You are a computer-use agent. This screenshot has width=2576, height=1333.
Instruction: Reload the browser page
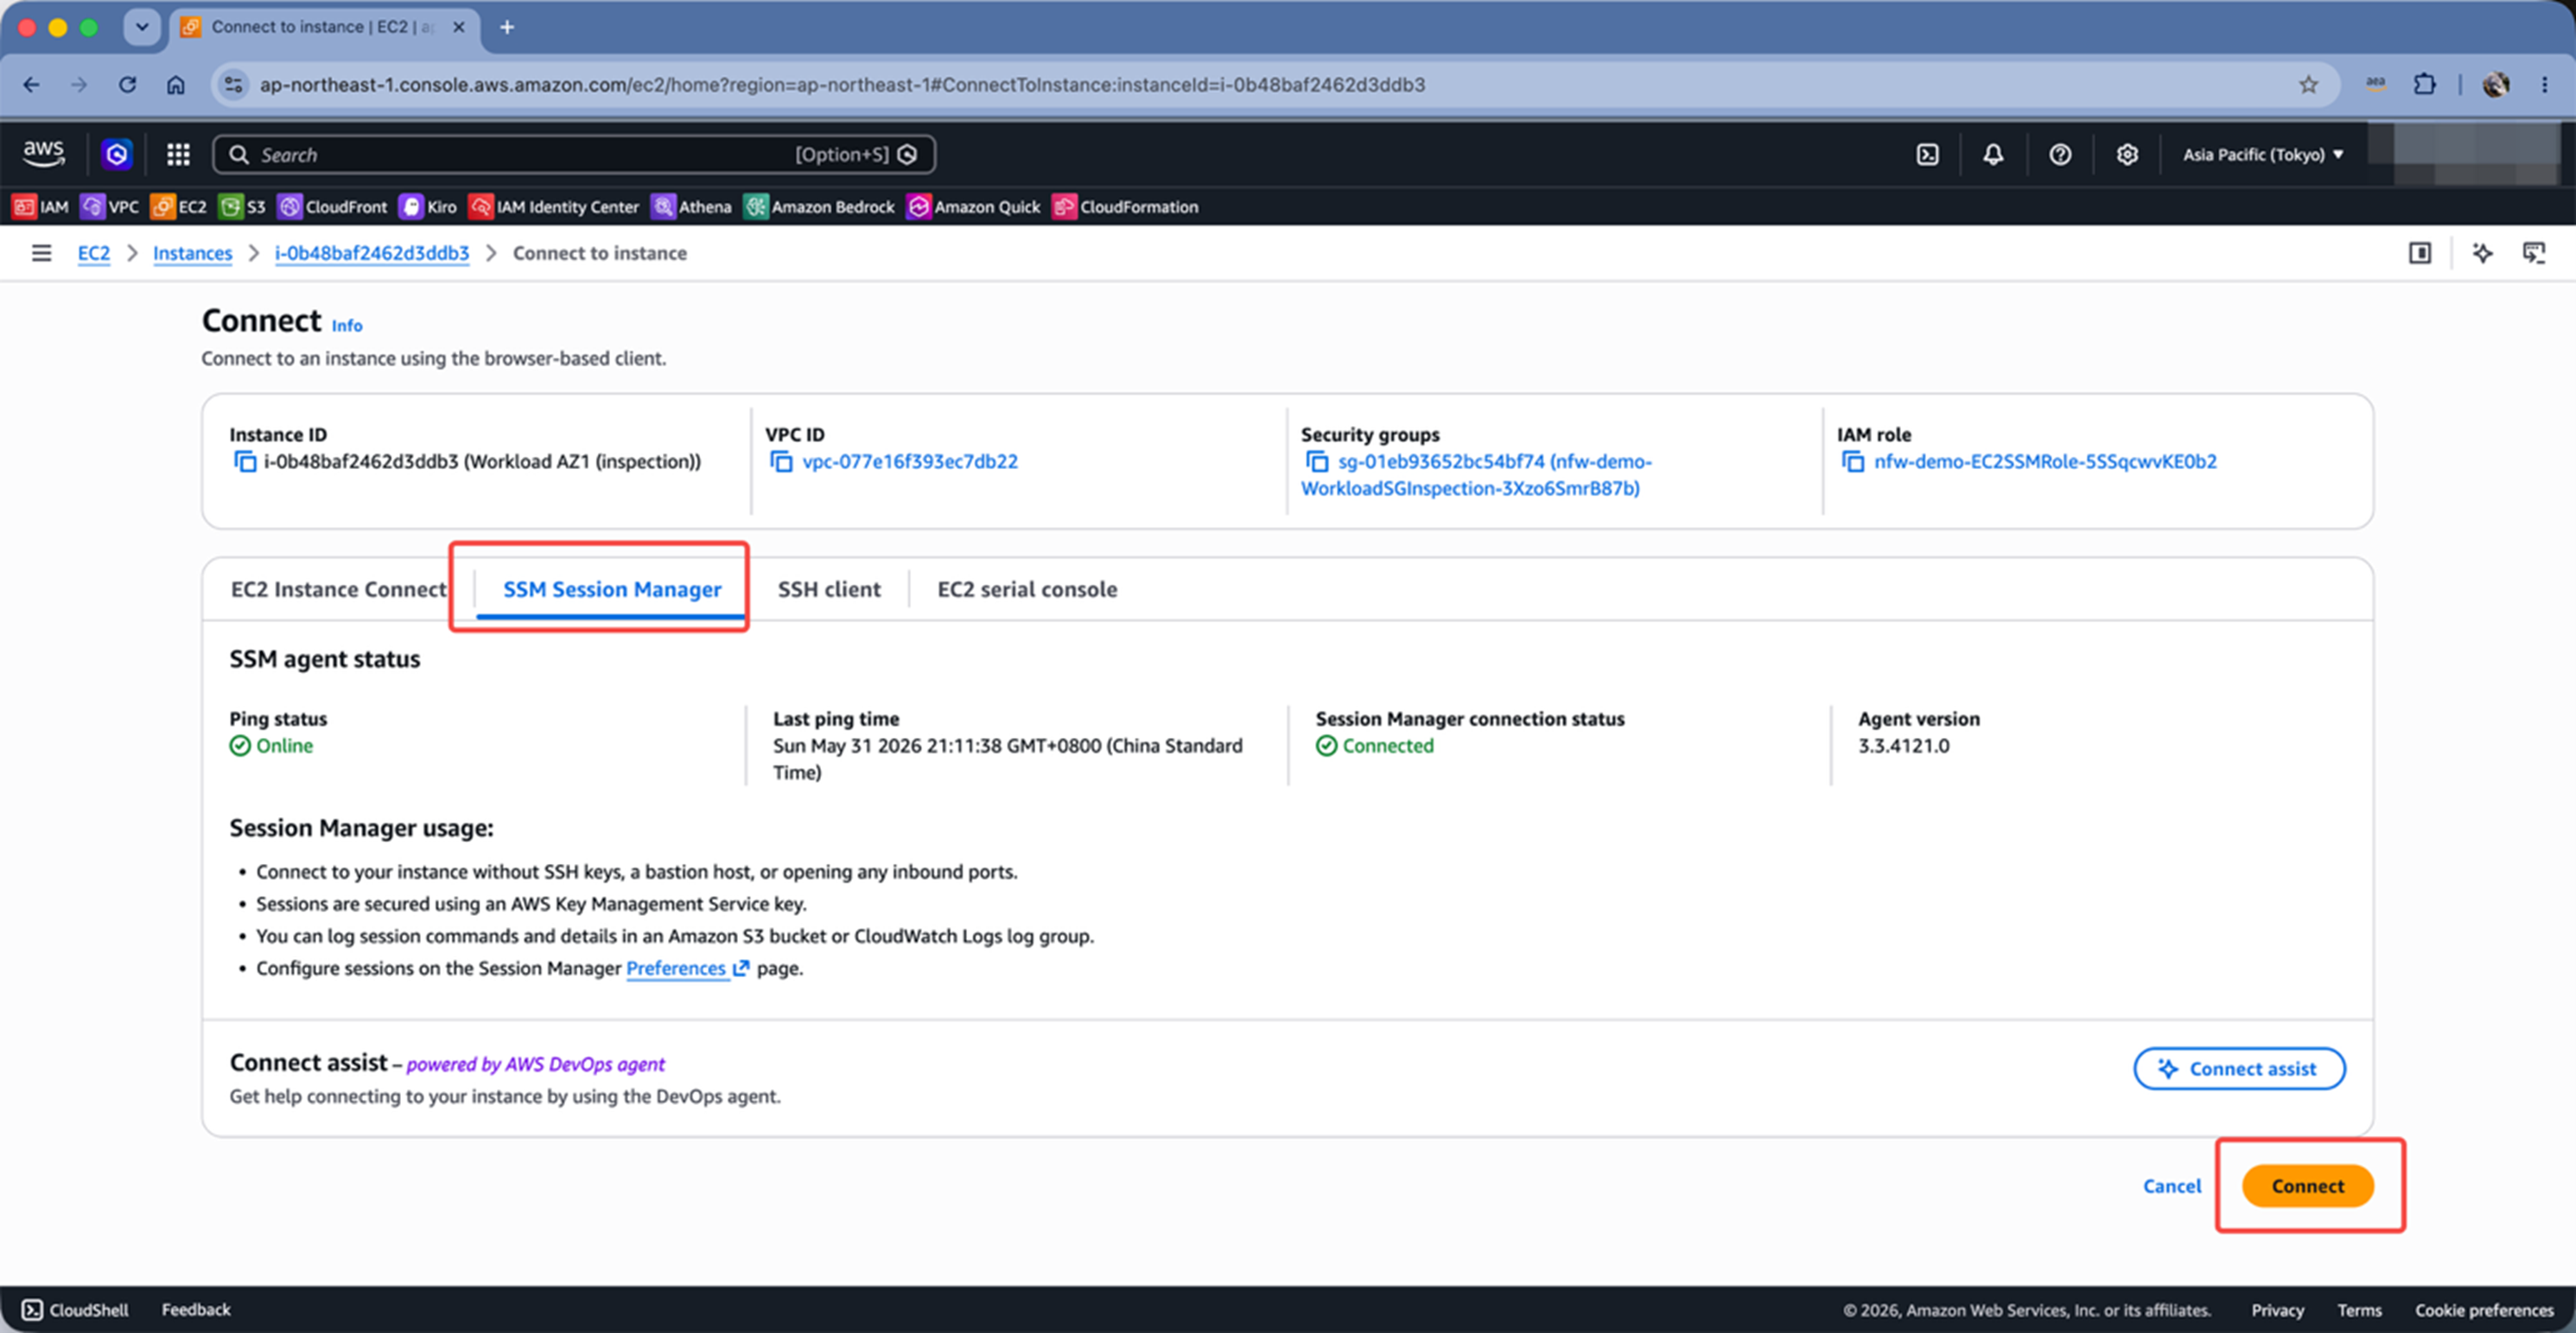(127, 85)
